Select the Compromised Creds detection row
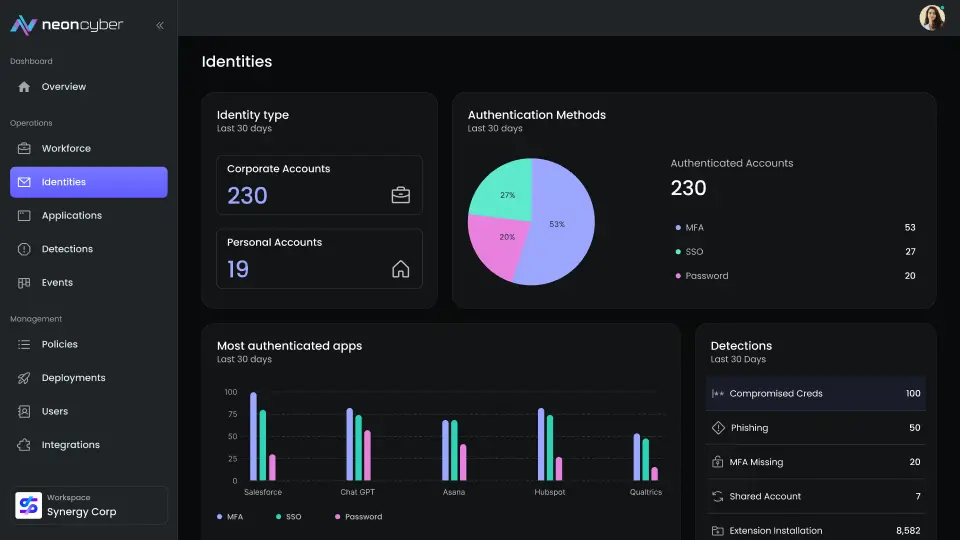The width and height of the screenshot is (960, 540). (x=815, y=393)
